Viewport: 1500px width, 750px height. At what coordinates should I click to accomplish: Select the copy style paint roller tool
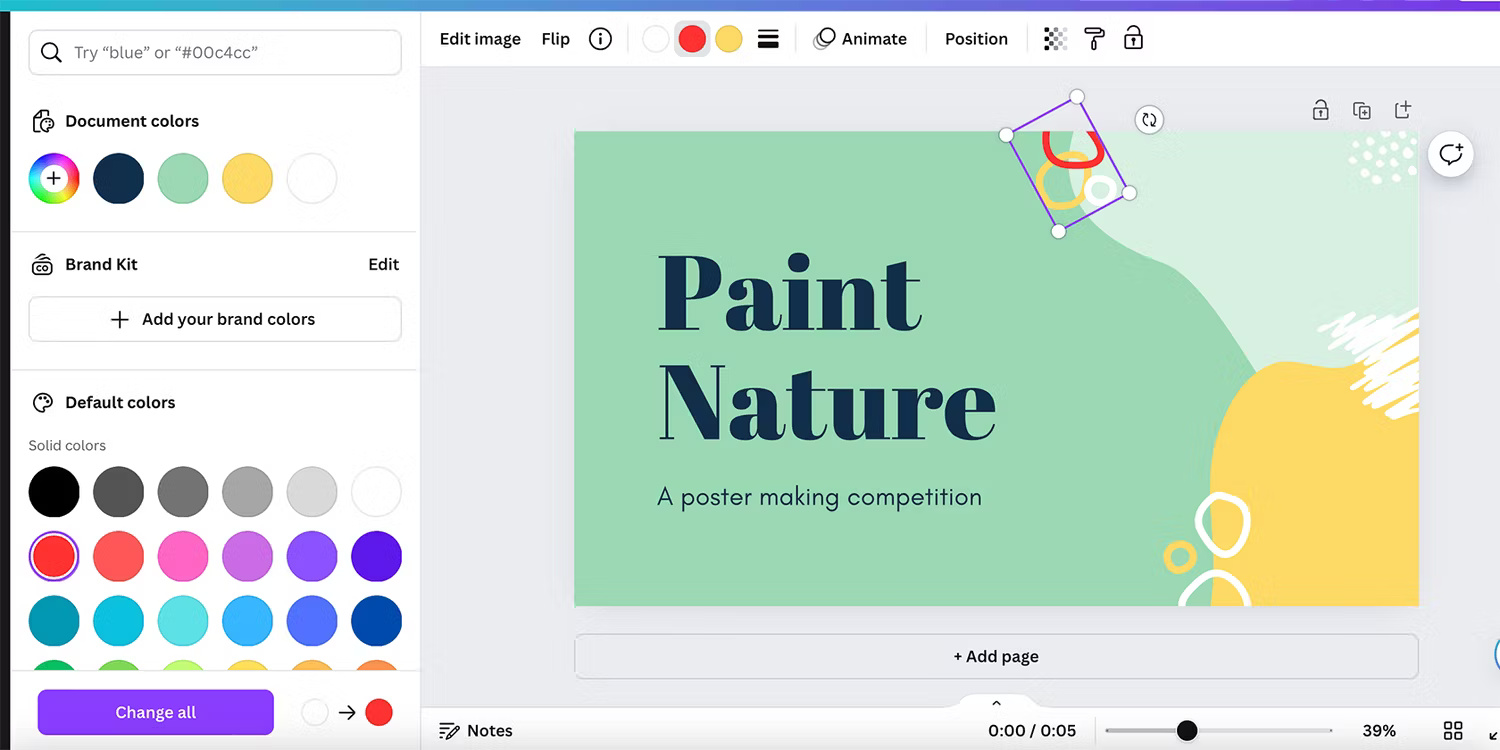pos(1094,39)
